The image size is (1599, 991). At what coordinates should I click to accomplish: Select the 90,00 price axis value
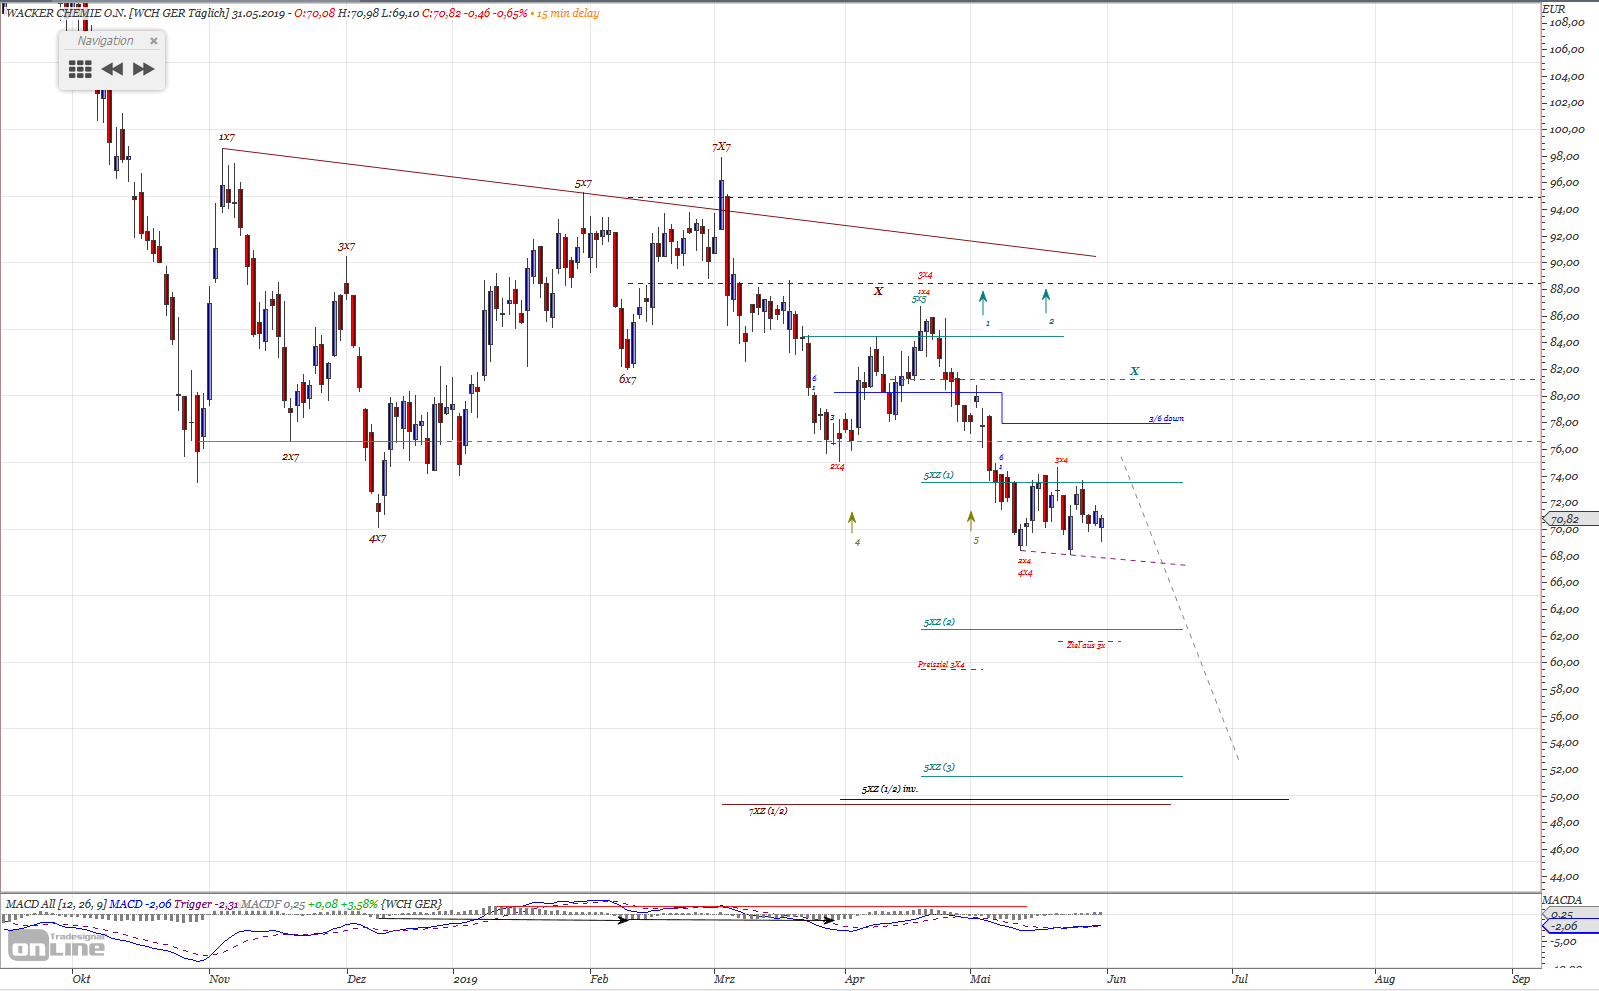pyautogui.click(x=1565, y=262)
